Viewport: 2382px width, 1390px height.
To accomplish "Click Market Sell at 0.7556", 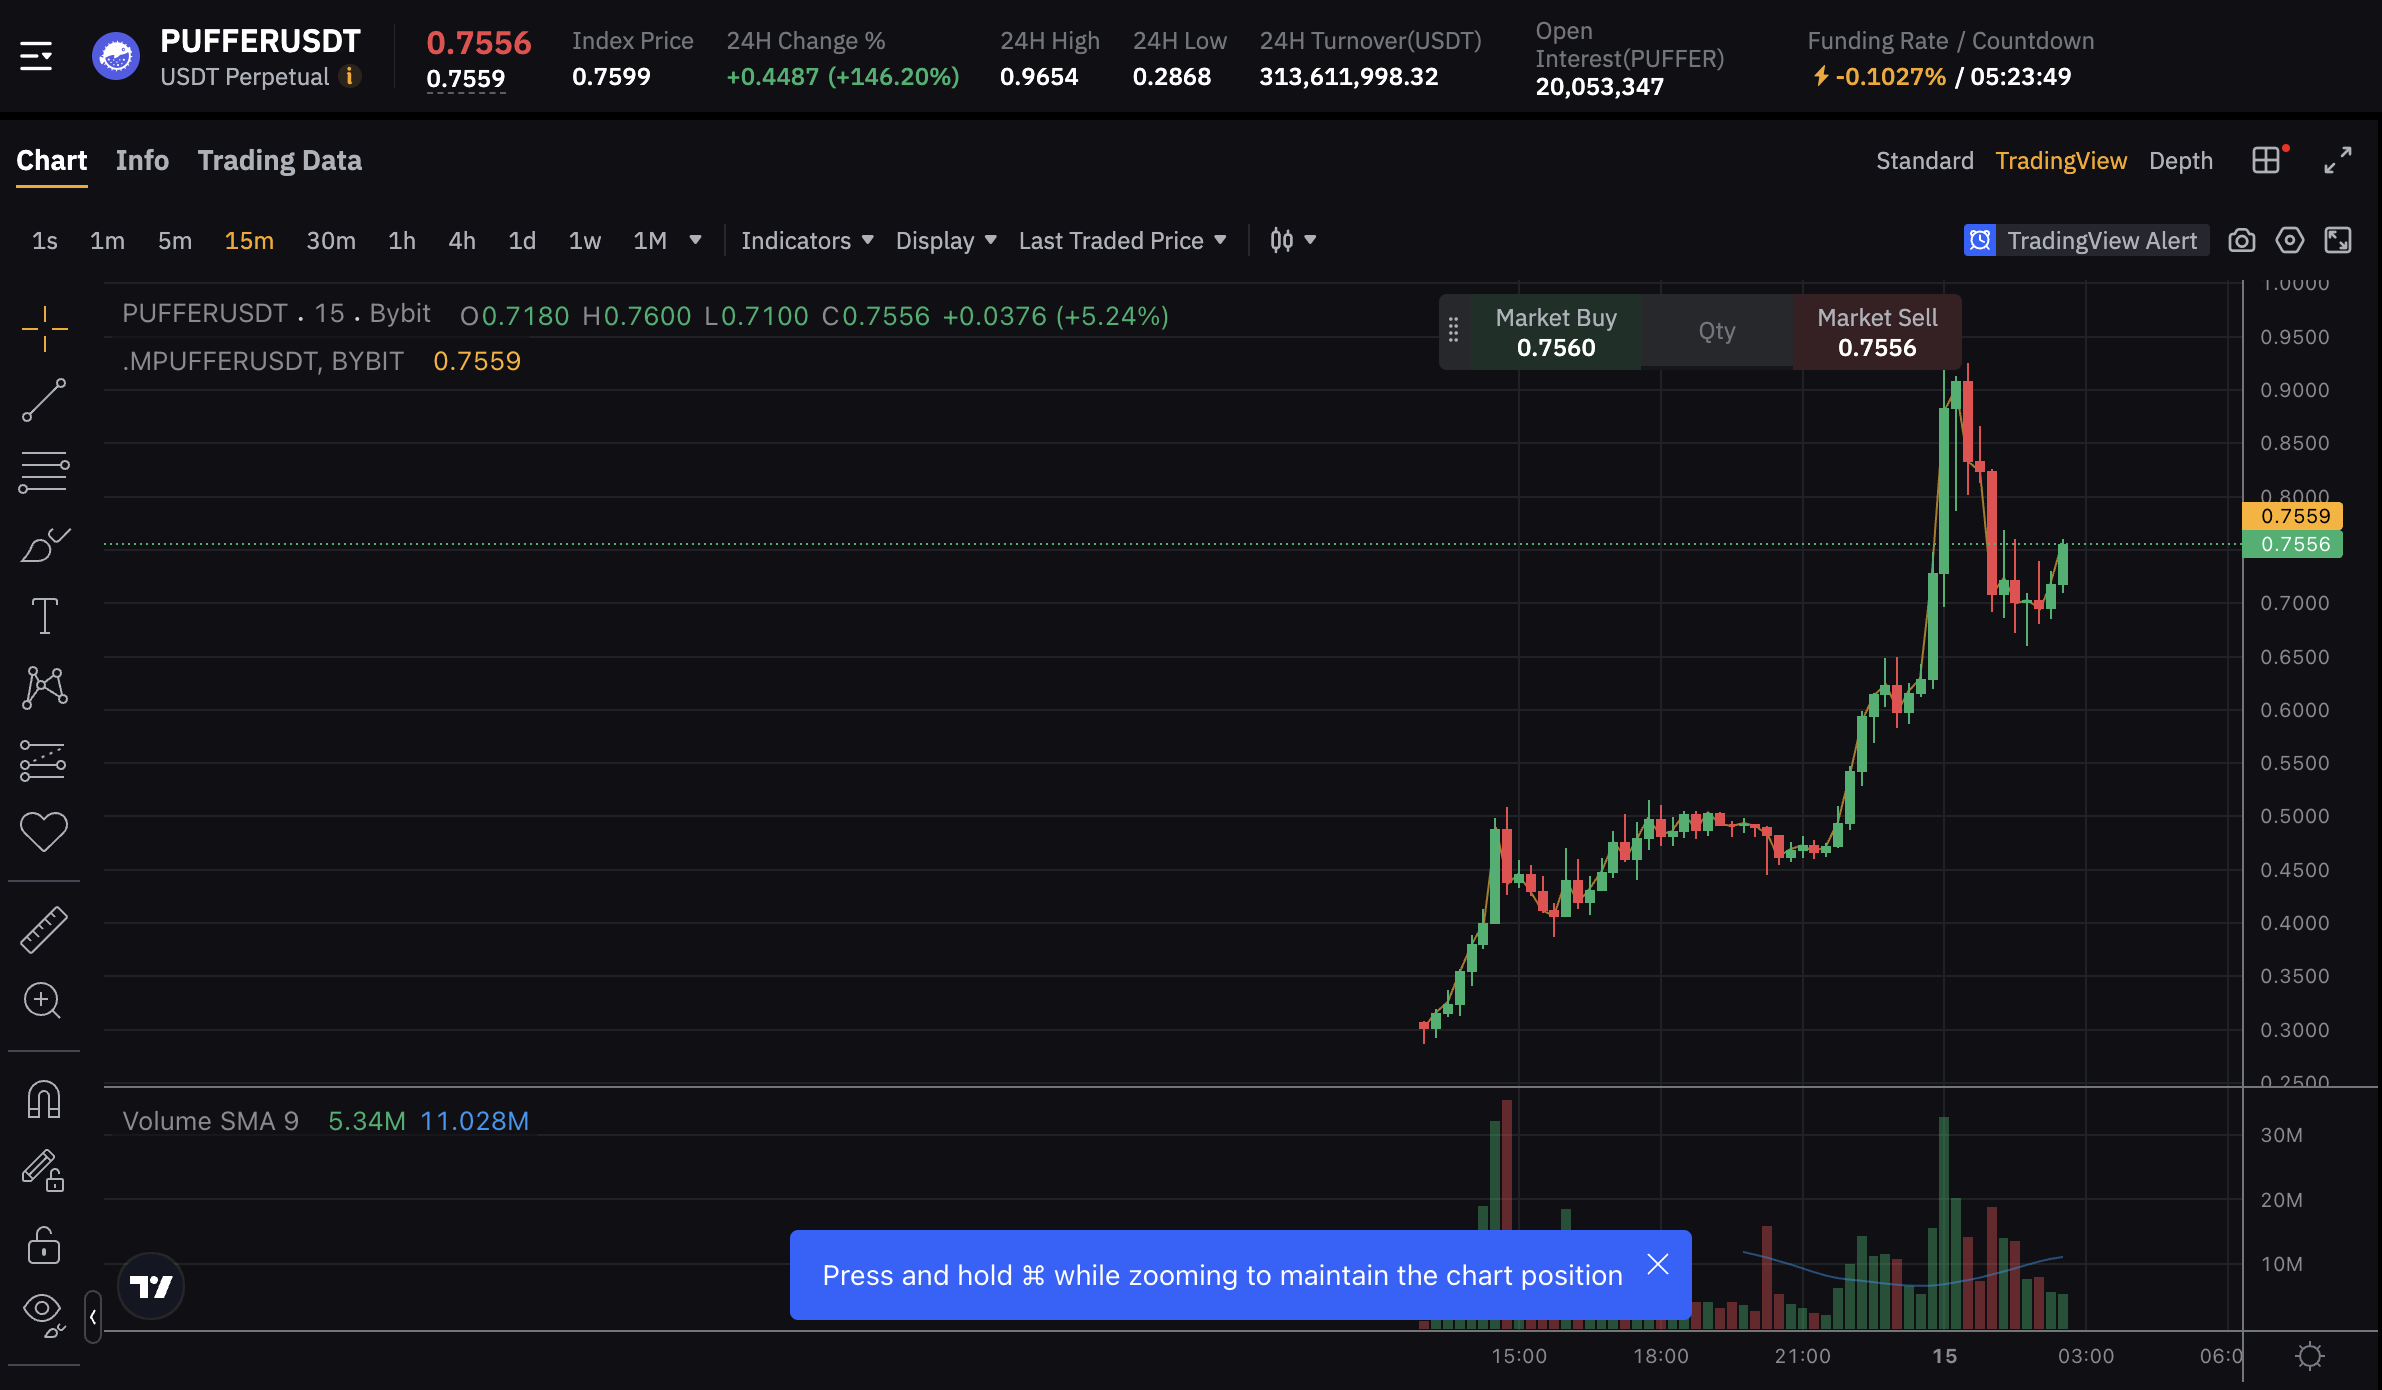I will [x=1876, y=332].
